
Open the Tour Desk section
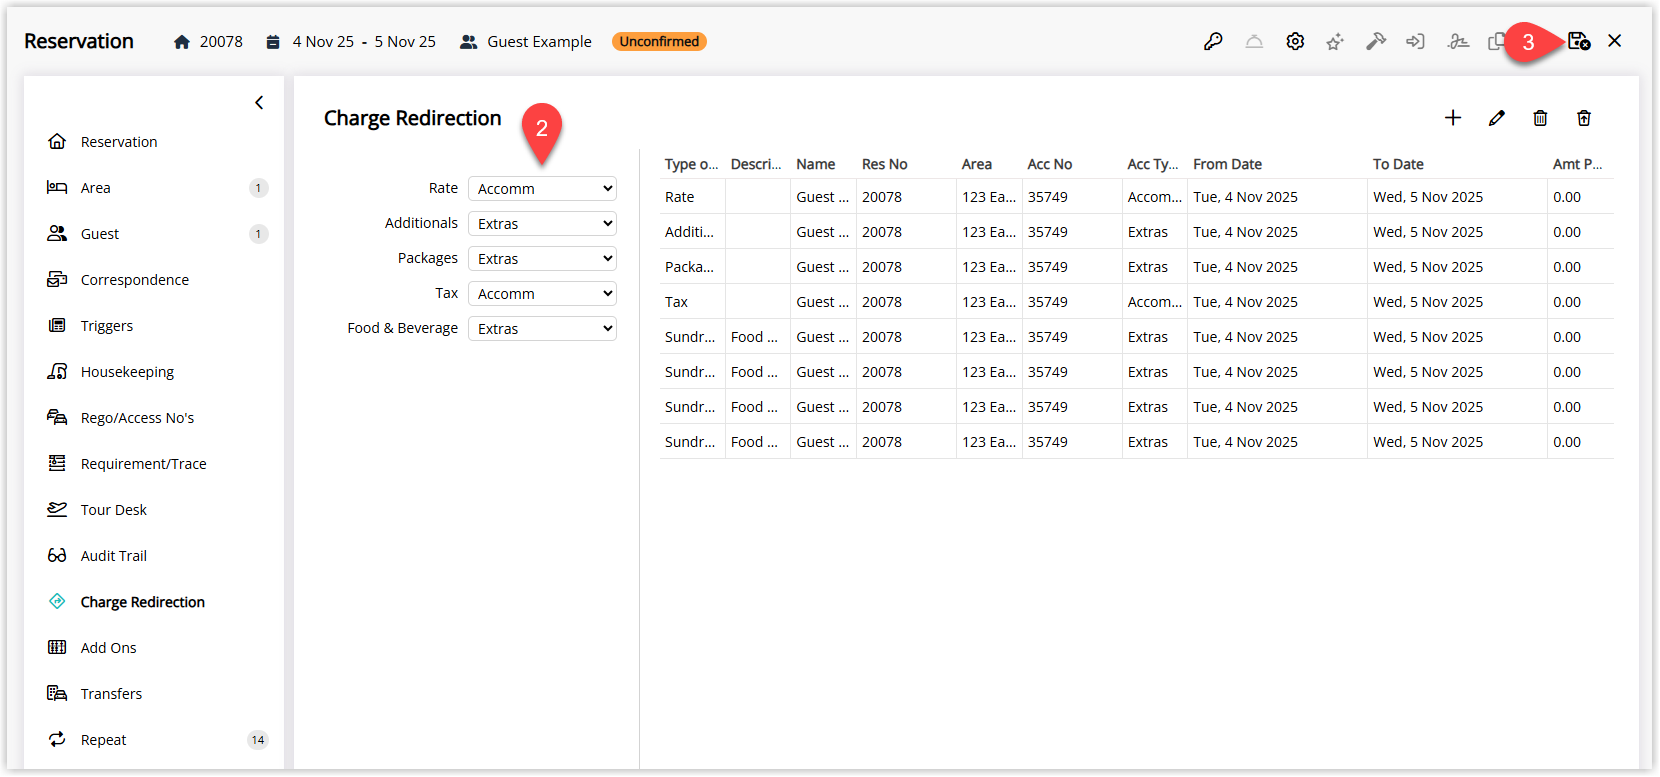(x=114, y=510)
